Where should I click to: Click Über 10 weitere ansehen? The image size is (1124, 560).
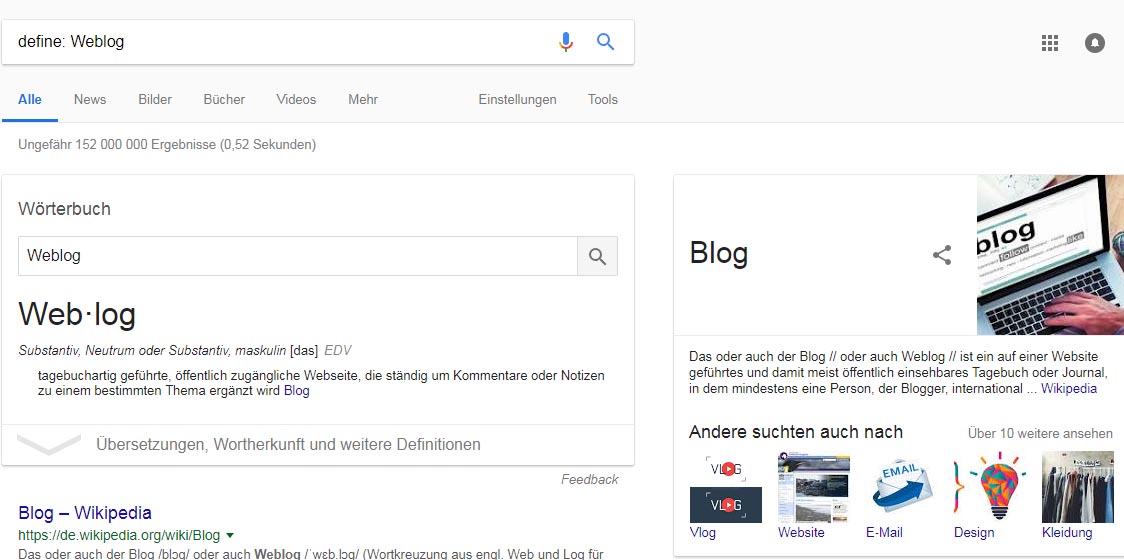coord(1040,433)
